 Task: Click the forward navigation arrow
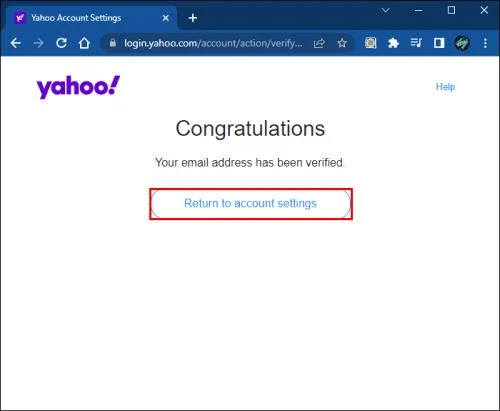(38, 43)
